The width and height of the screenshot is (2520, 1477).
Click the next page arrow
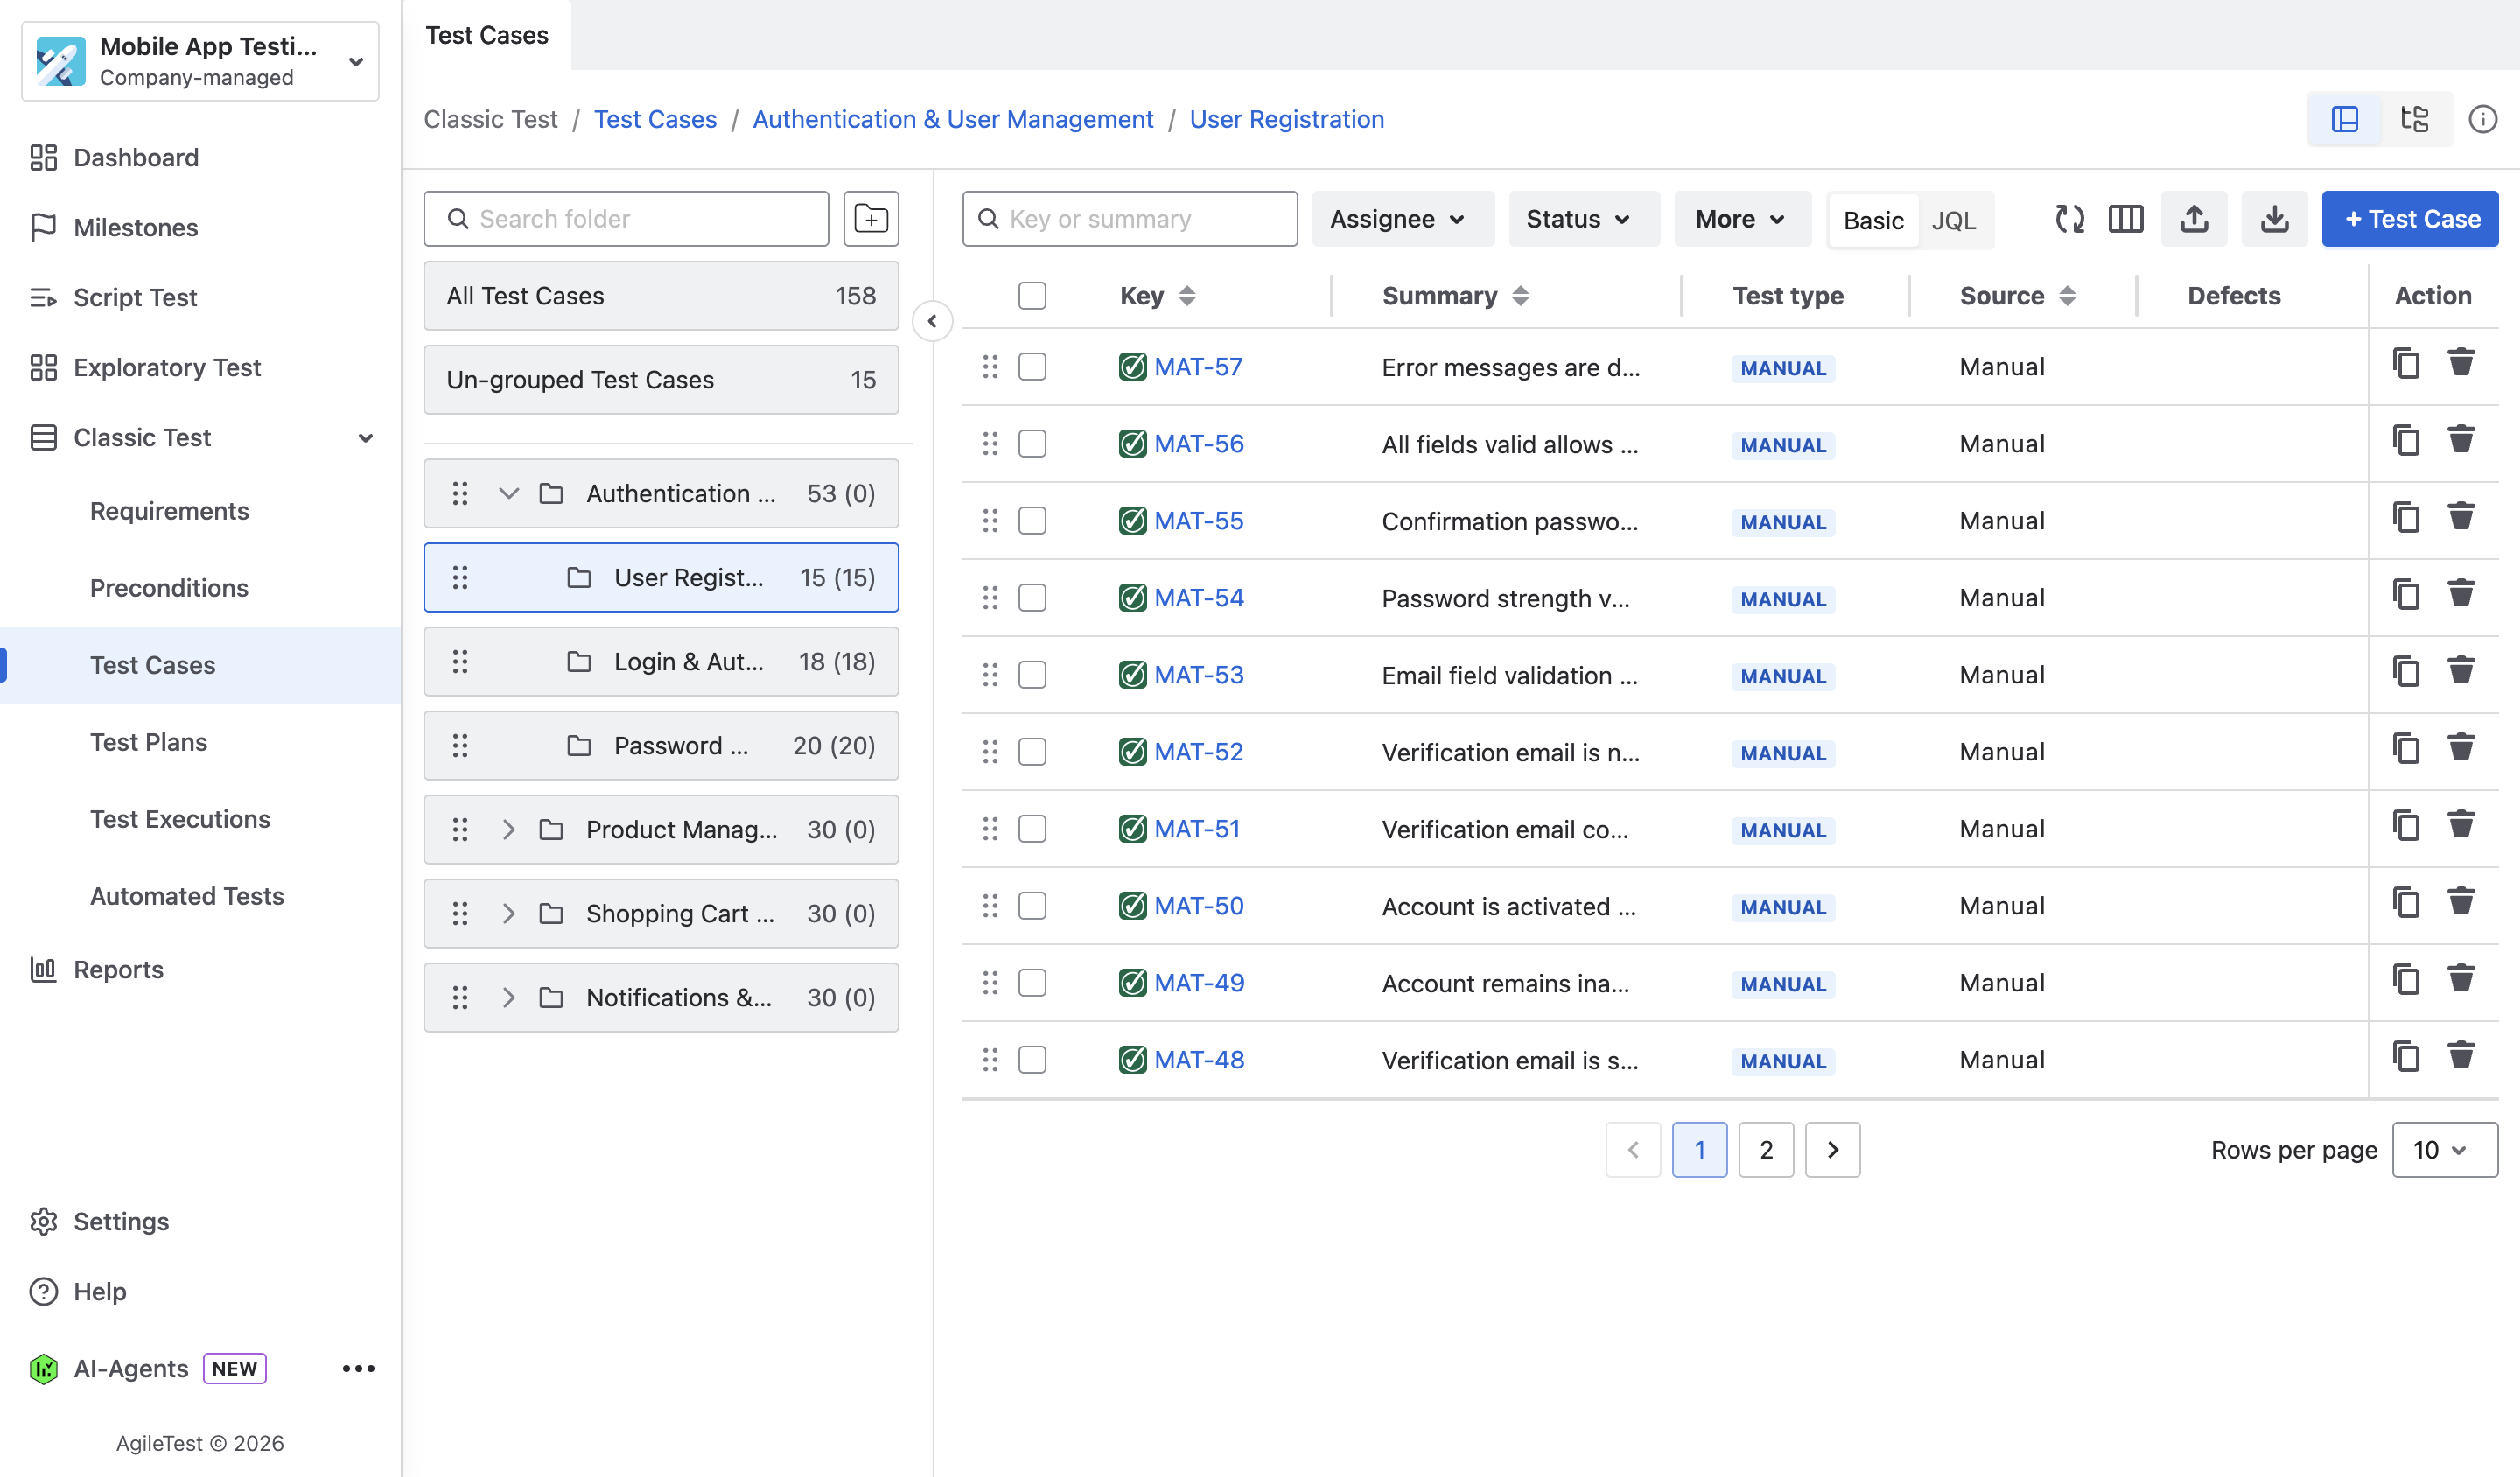click(x=1832, y=1149)
